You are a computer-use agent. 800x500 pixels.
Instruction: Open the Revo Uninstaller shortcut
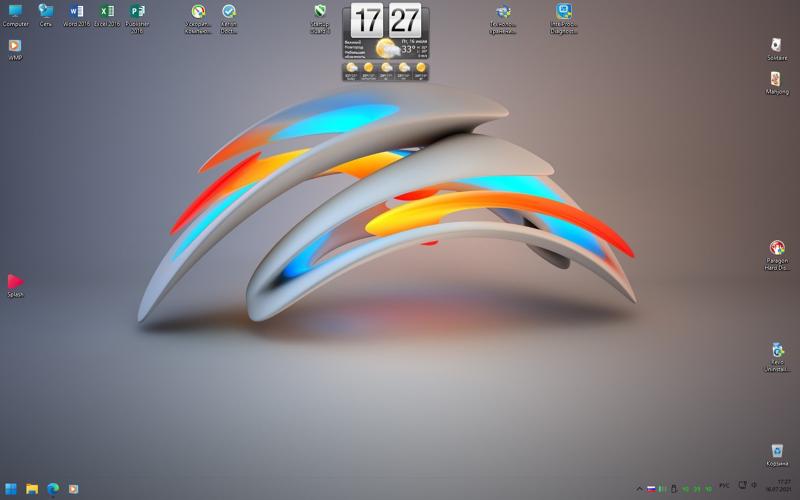click(777, 357)
